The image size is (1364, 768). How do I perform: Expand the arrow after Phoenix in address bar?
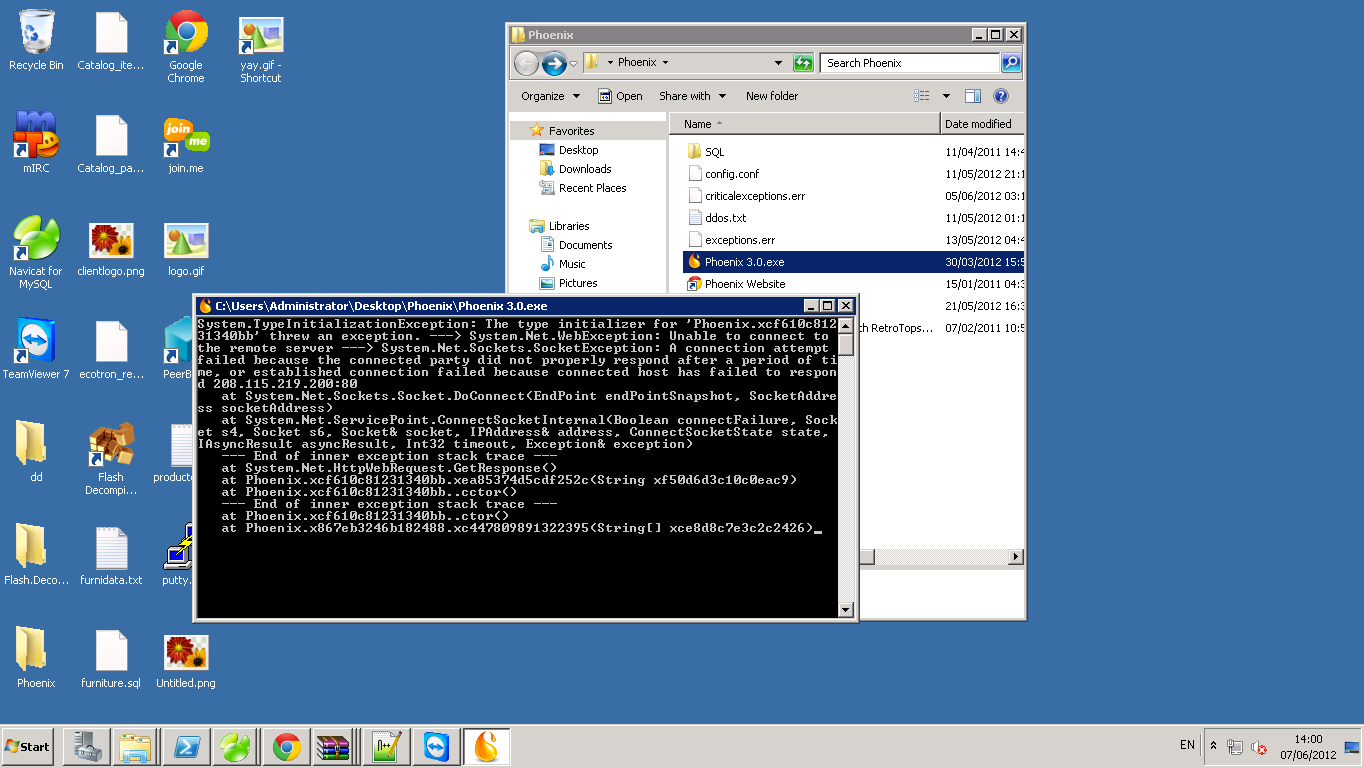[665, 63]
